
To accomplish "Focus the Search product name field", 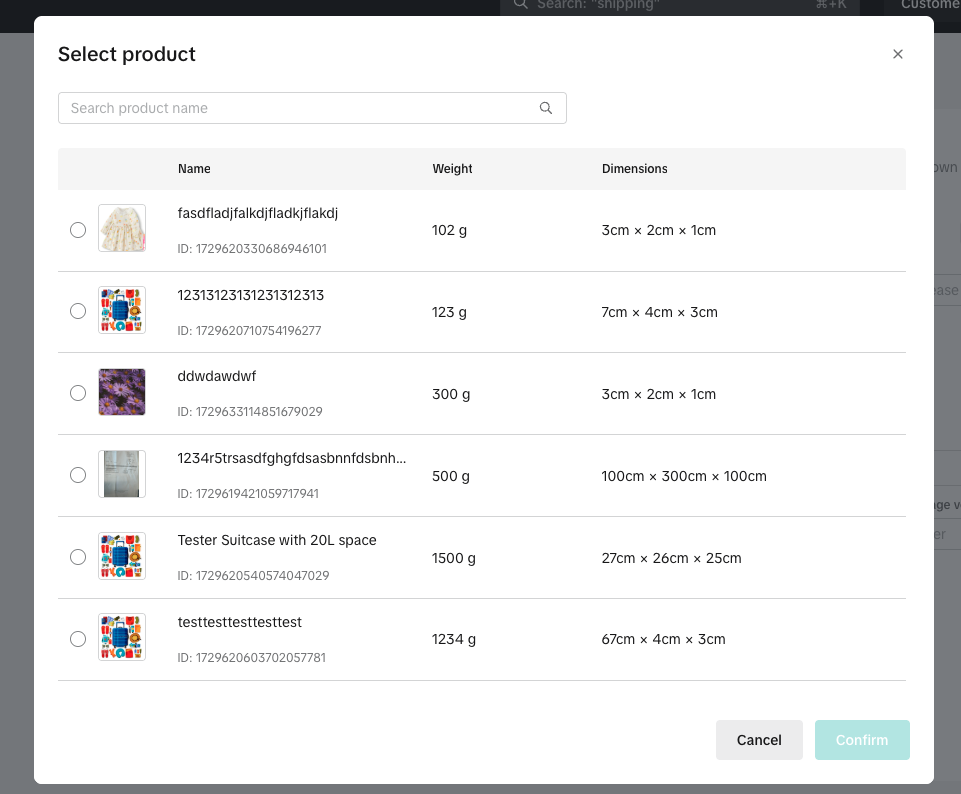I will [300, 108].
